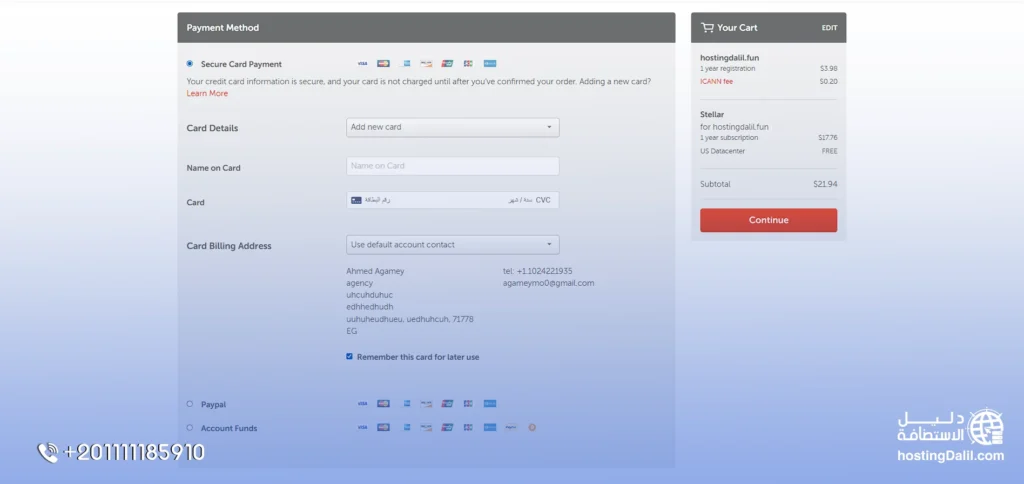Click American Express logo in Secure Card Payment row

coord(405,63)
